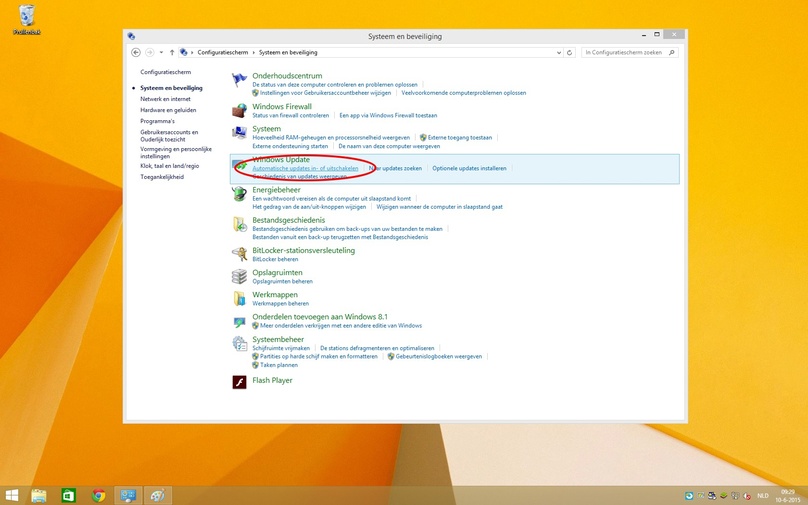The image size is (808, 505).
Task: Click Een app via Windows Firewall toestaan
Action: click(x=388, y=115)
